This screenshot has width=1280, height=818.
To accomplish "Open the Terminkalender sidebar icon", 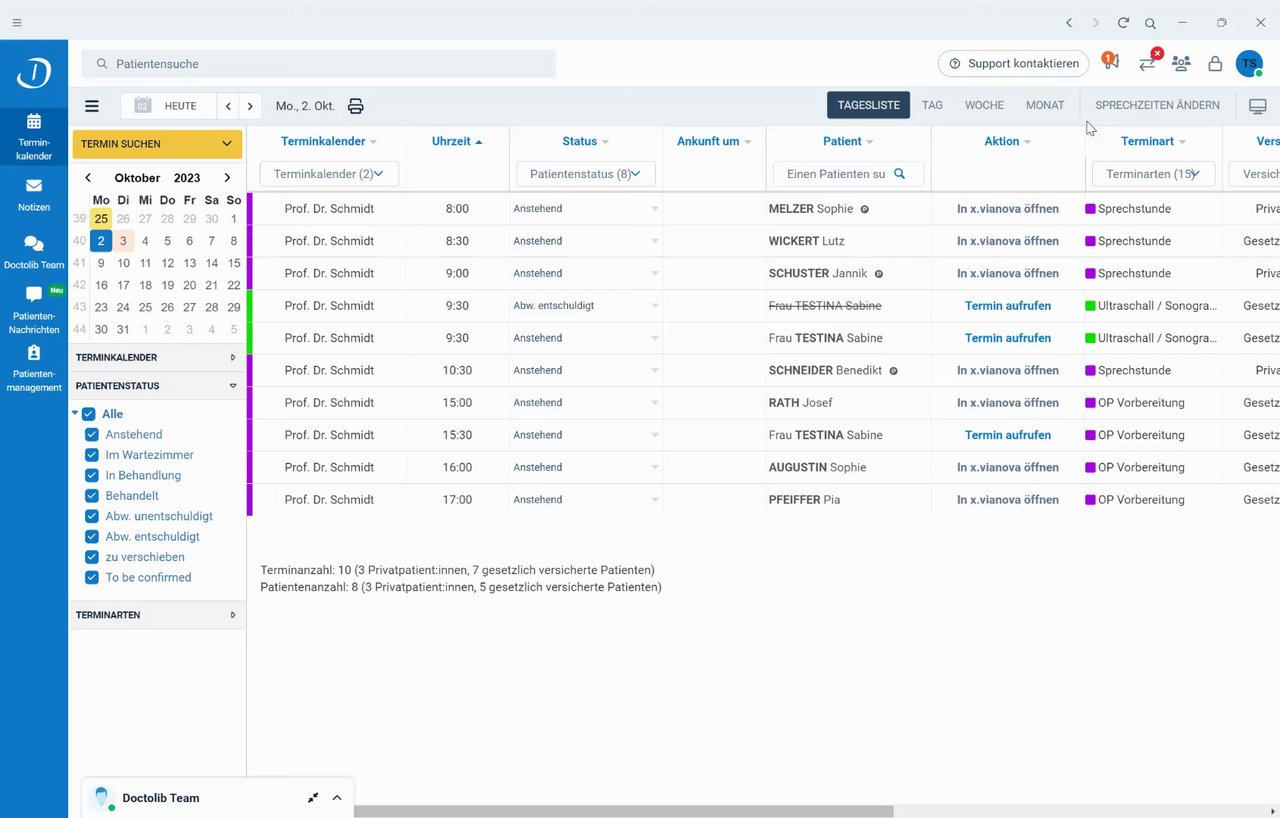I will tap(34, 122).
